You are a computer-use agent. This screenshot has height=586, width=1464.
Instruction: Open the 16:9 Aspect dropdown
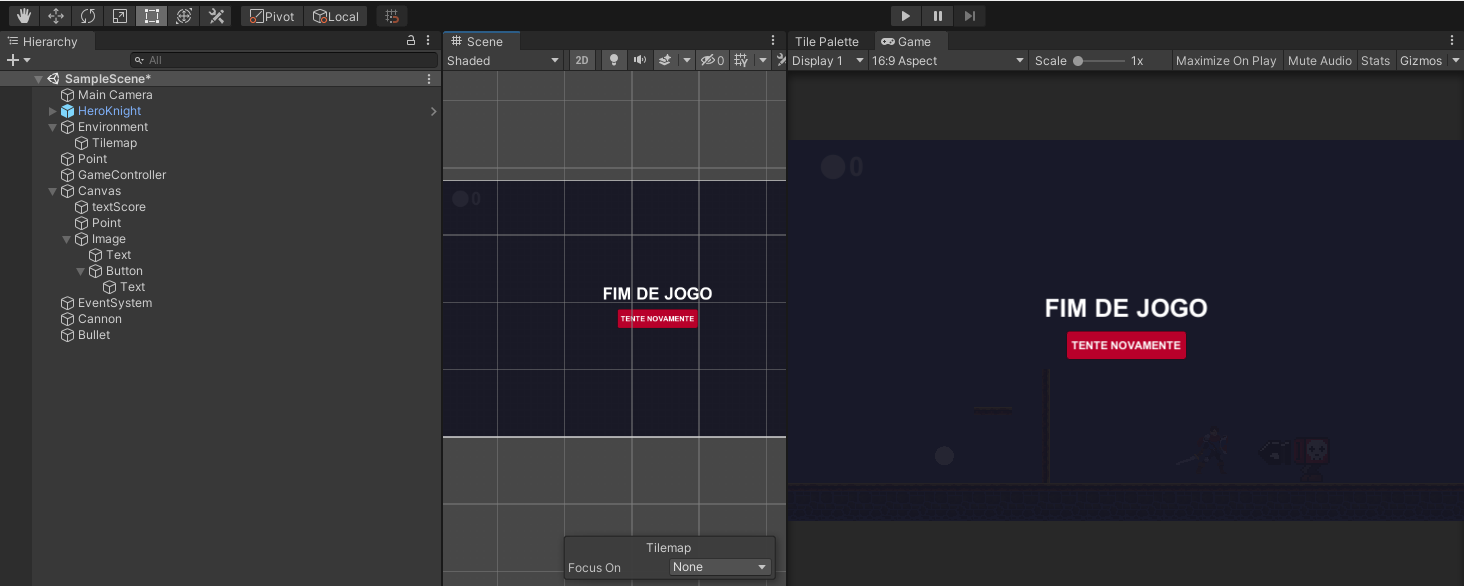(x=948, y=60)
